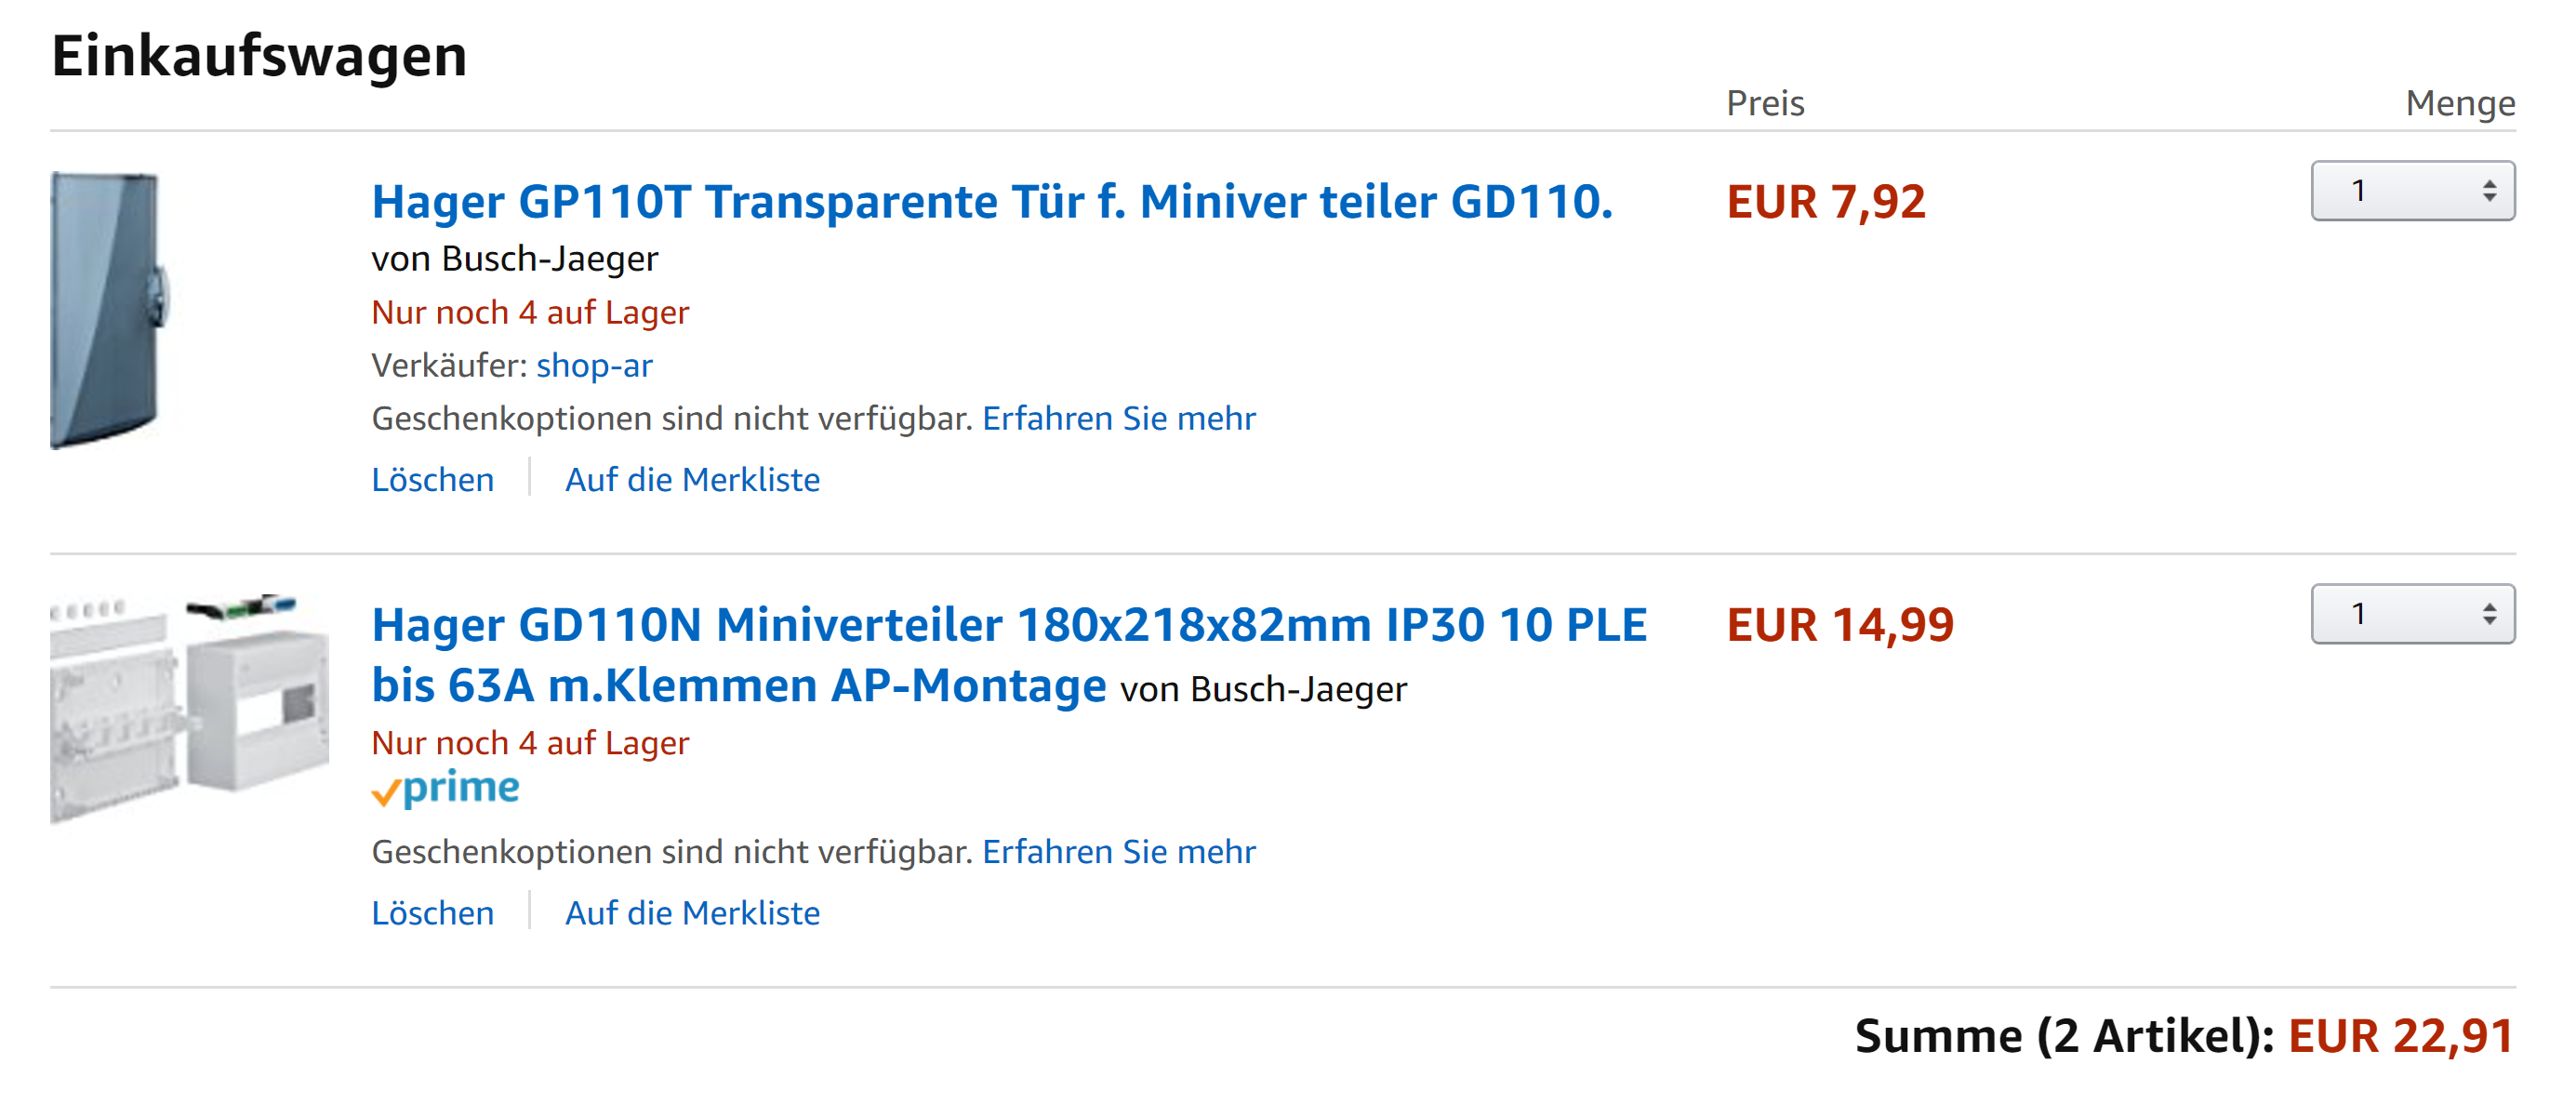Click the GD110N Miniverteiler product thumbnail
This screenshot has width=2576, height=1117.
189,708
